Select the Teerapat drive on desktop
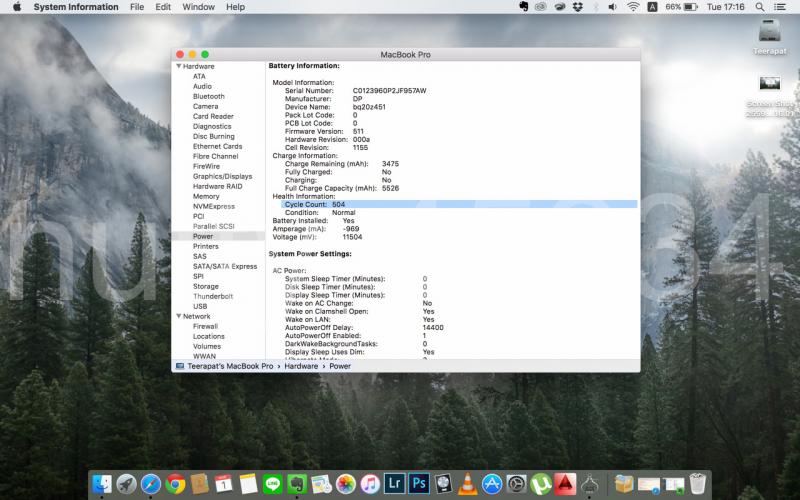 pyautogui.click(x=769, y=32)
